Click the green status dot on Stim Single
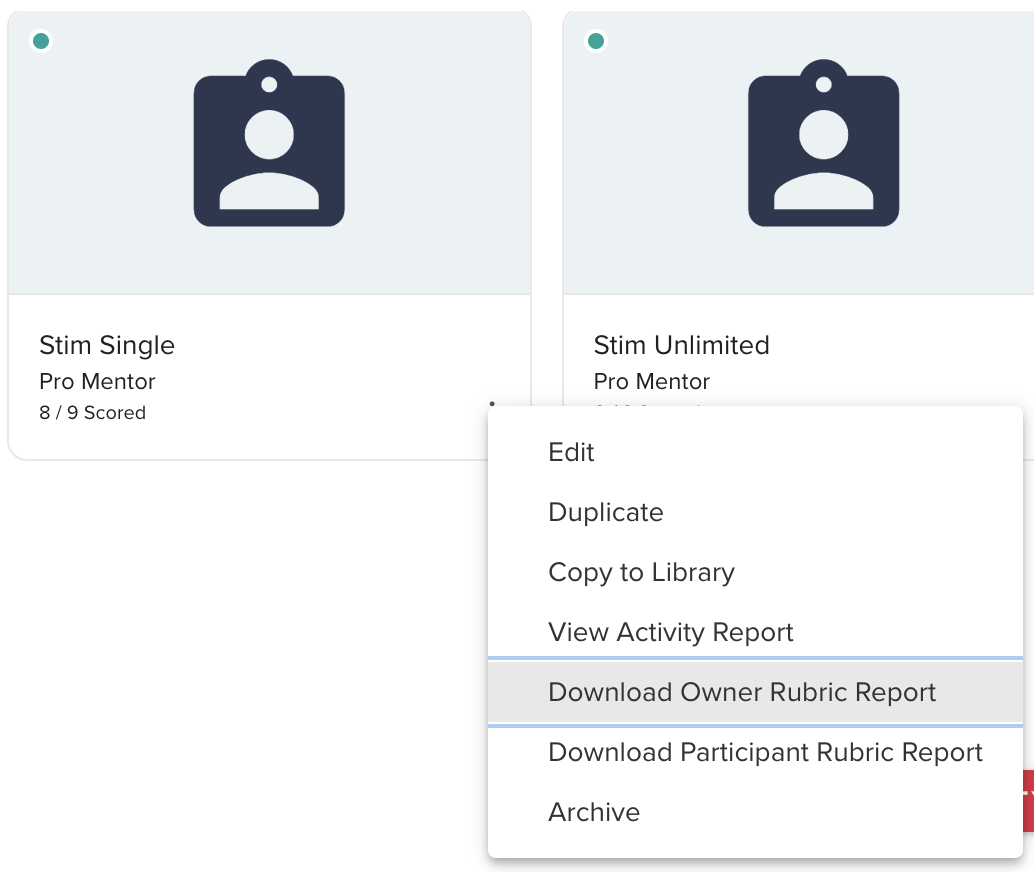This screenshot has height=872, width=1034. point(41,41)
